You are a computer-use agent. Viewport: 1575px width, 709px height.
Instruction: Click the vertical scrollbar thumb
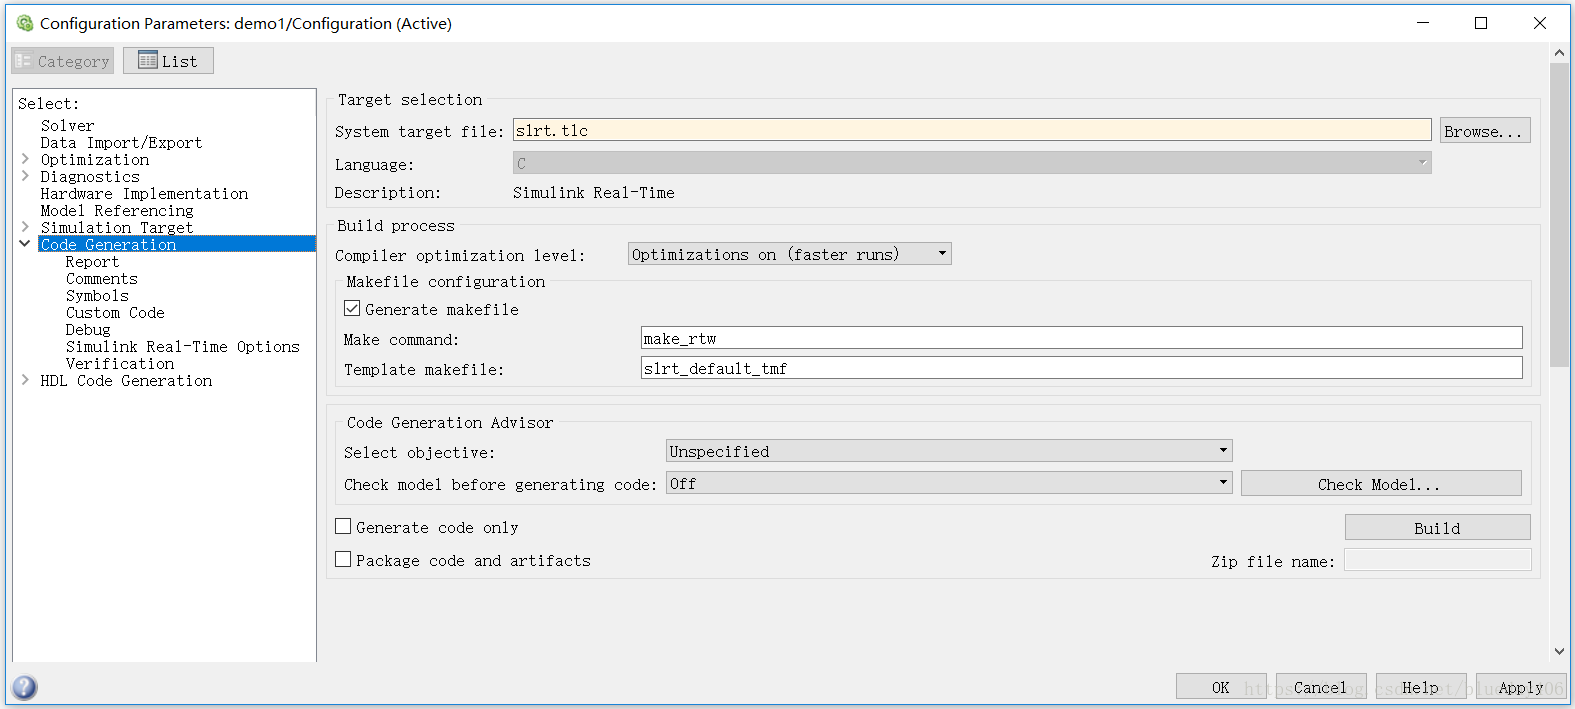click(x=1559, y=215)
